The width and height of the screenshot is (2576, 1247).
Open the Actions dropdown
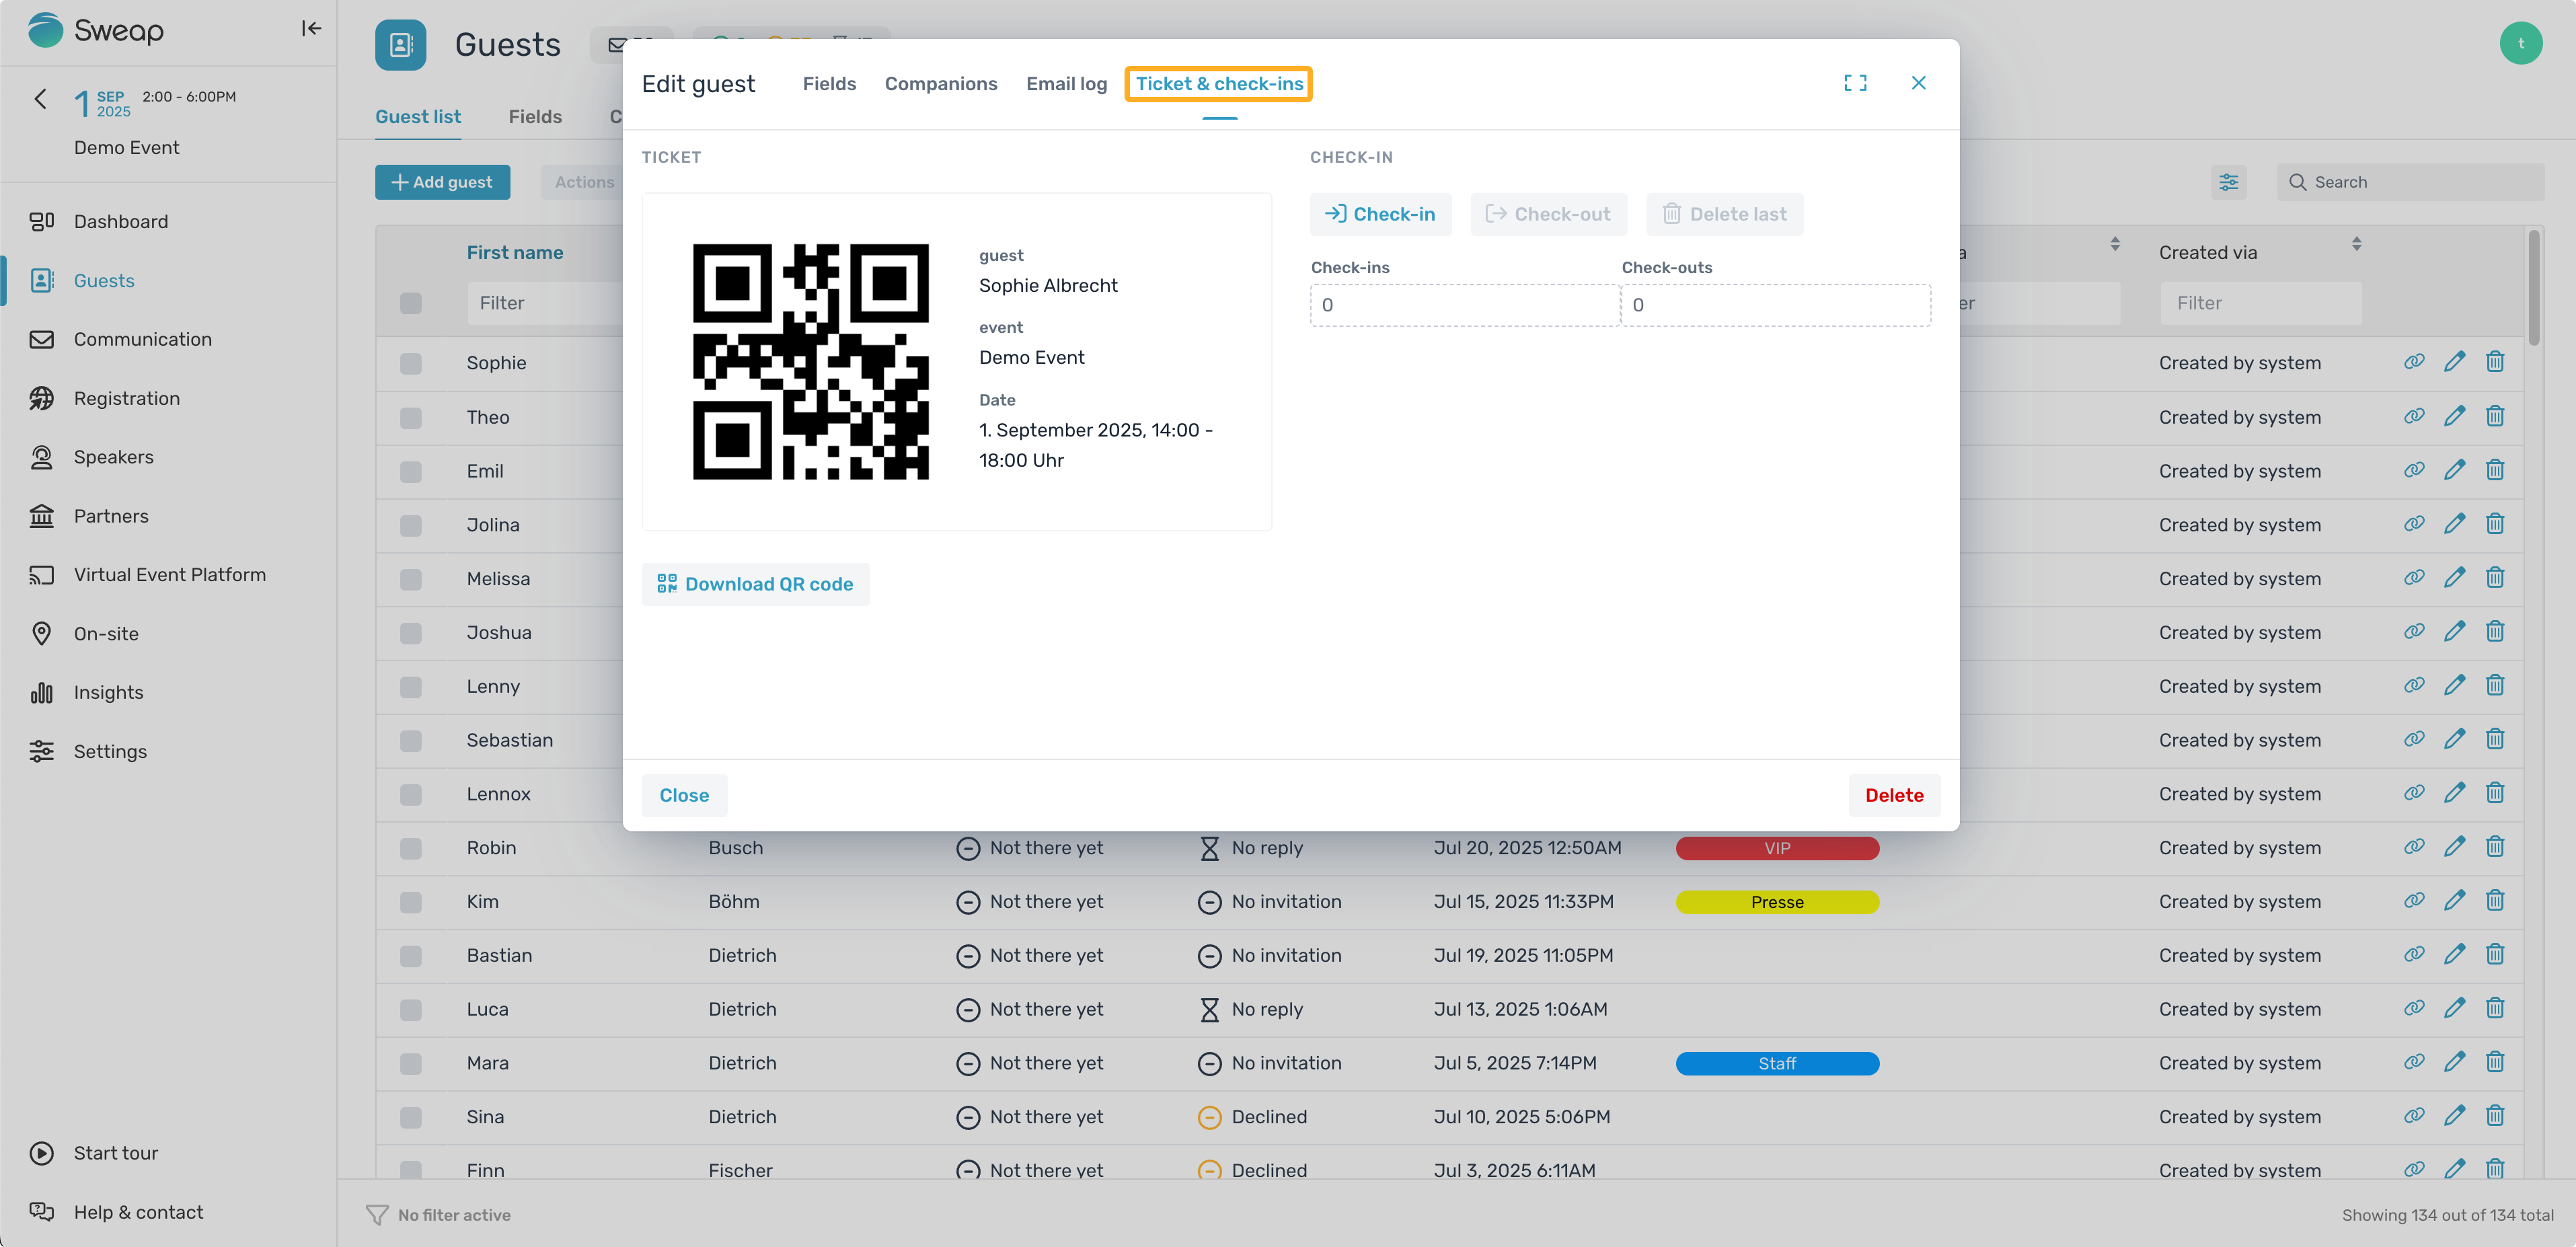pos(583,182)
